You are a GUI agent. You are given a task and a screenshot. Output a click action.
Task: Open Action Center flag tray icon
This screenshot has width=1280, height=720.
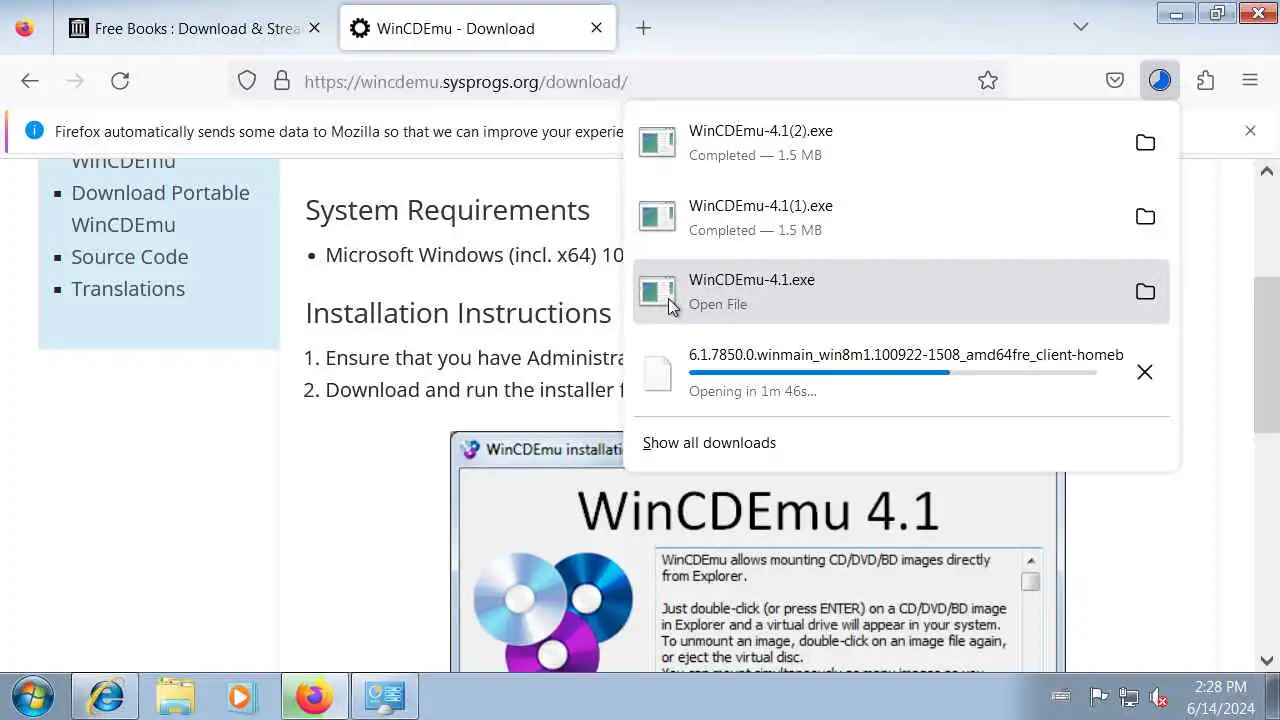pos(1099,696)
